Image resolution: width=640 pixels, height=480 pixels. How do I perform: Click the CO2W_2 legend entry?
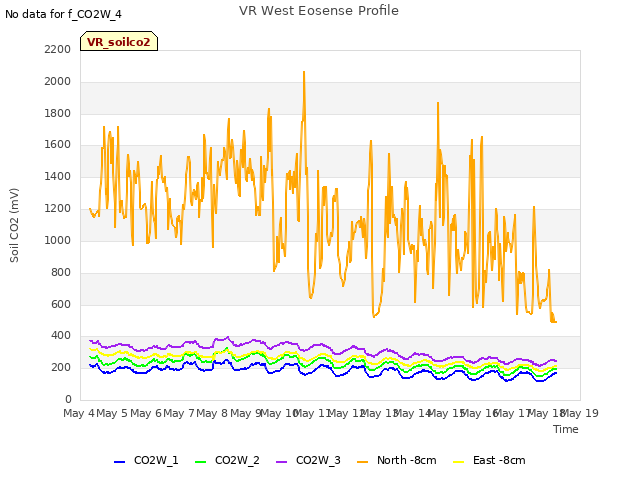point(227,461)
